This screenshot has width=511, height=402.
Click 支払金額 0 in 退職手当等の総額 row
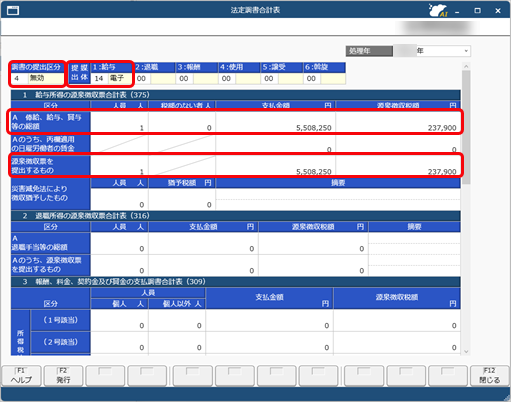pyautogui.click(x=203, y=243)
